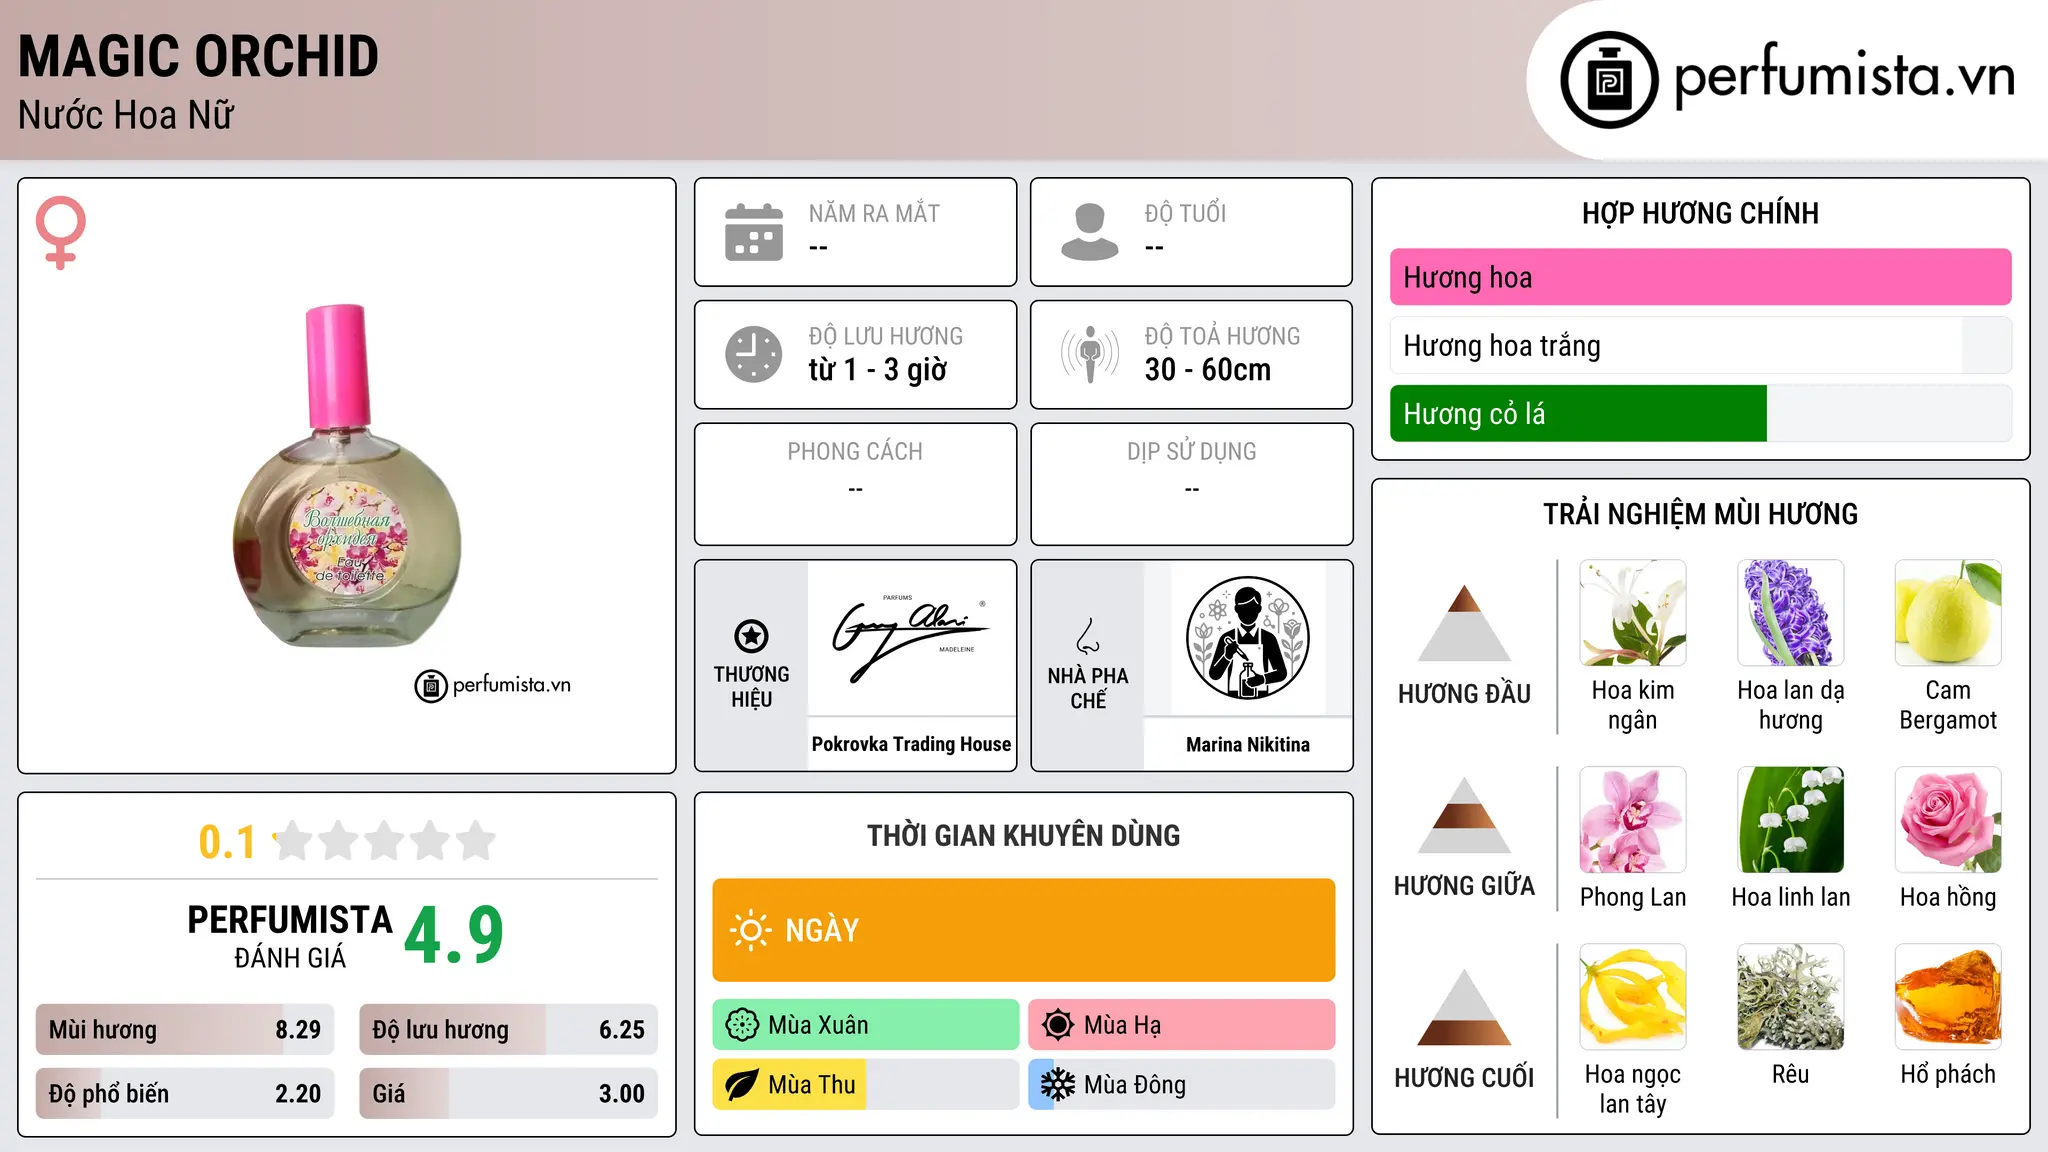Select the Cam Bergamot note image

[x=1948, y=613]
